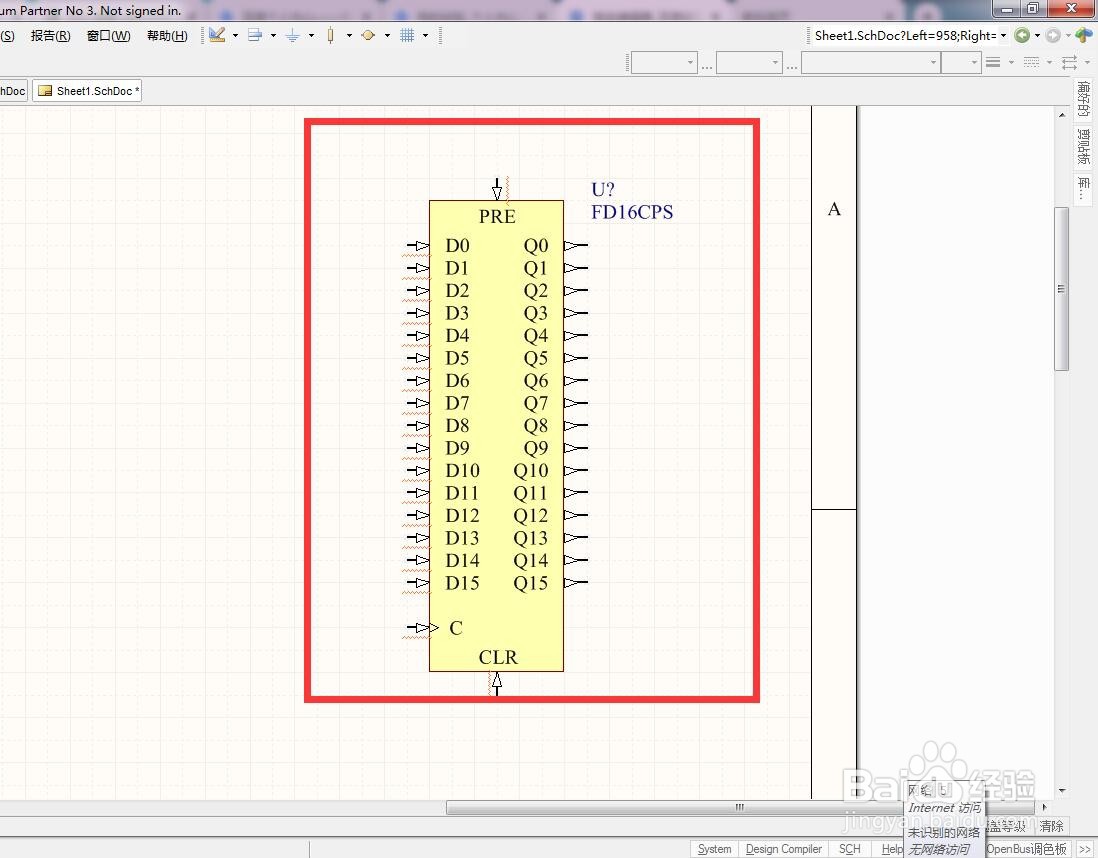Click the horizontal scrollbar right arrow

tap(1044, 808)
